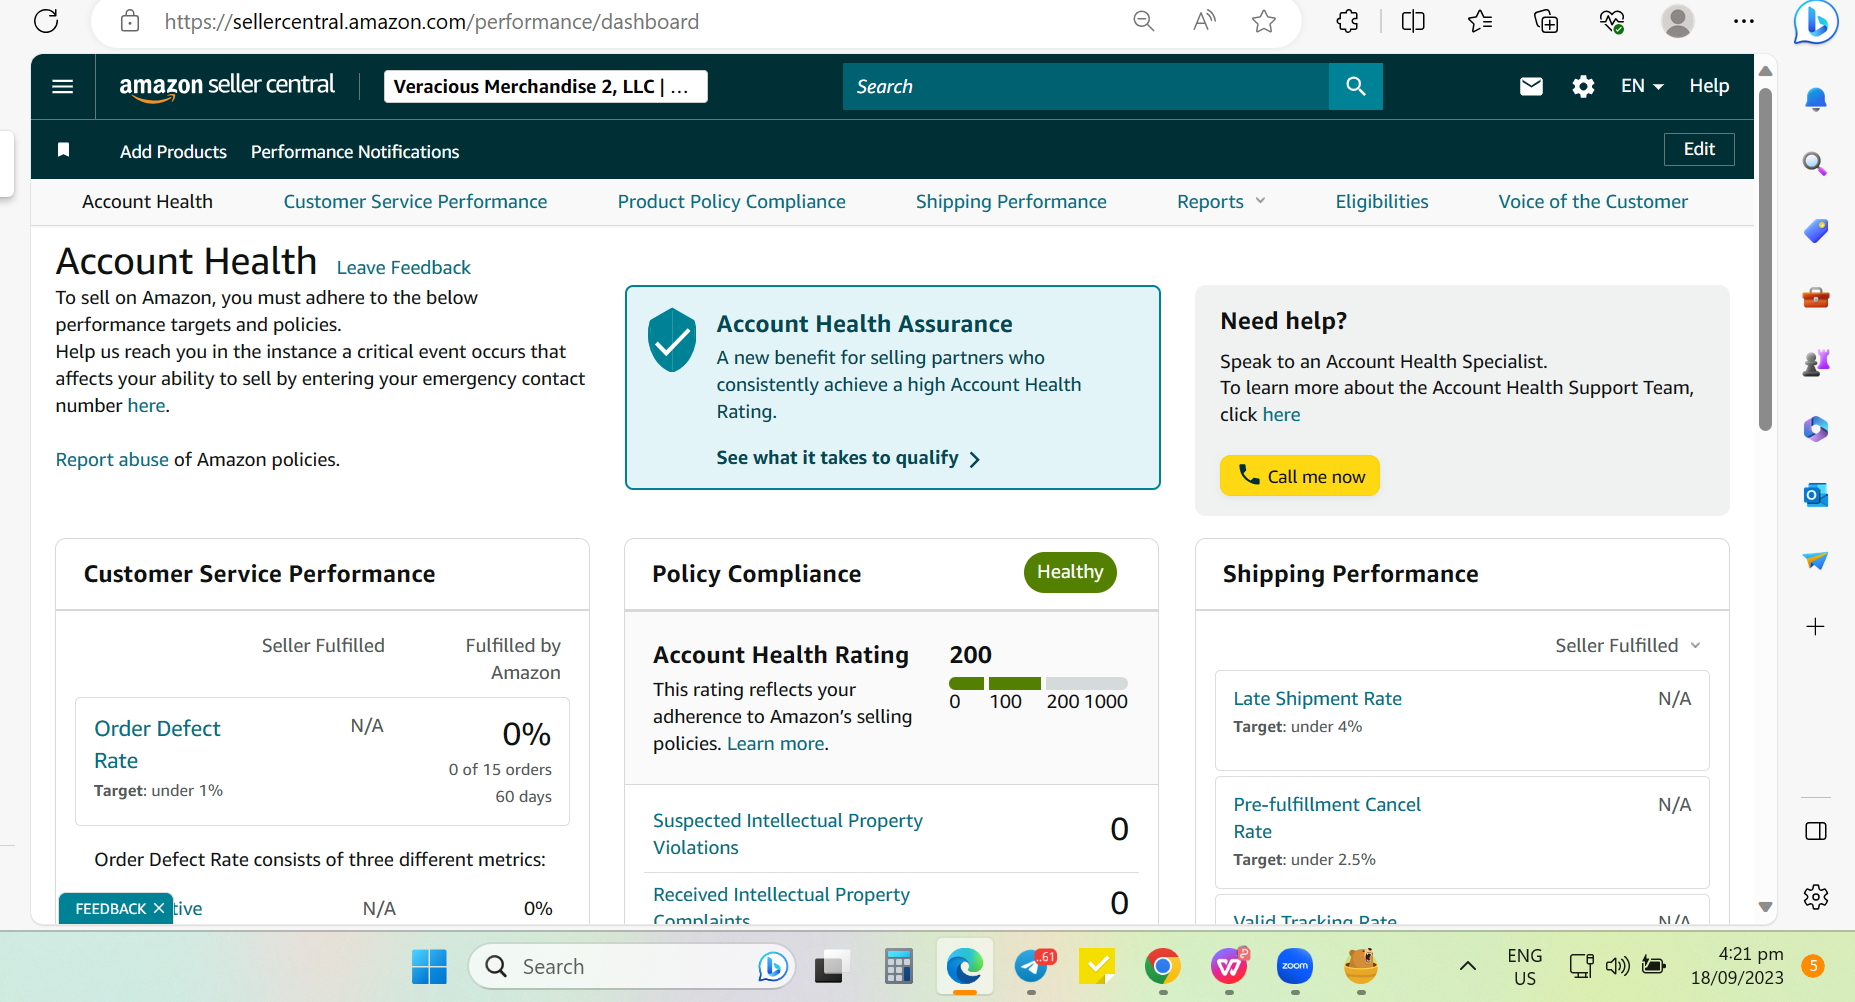Open the browser zoom control icon
The image size is (1855, 1002).
pyautogui.click(x=1143, y=21)
